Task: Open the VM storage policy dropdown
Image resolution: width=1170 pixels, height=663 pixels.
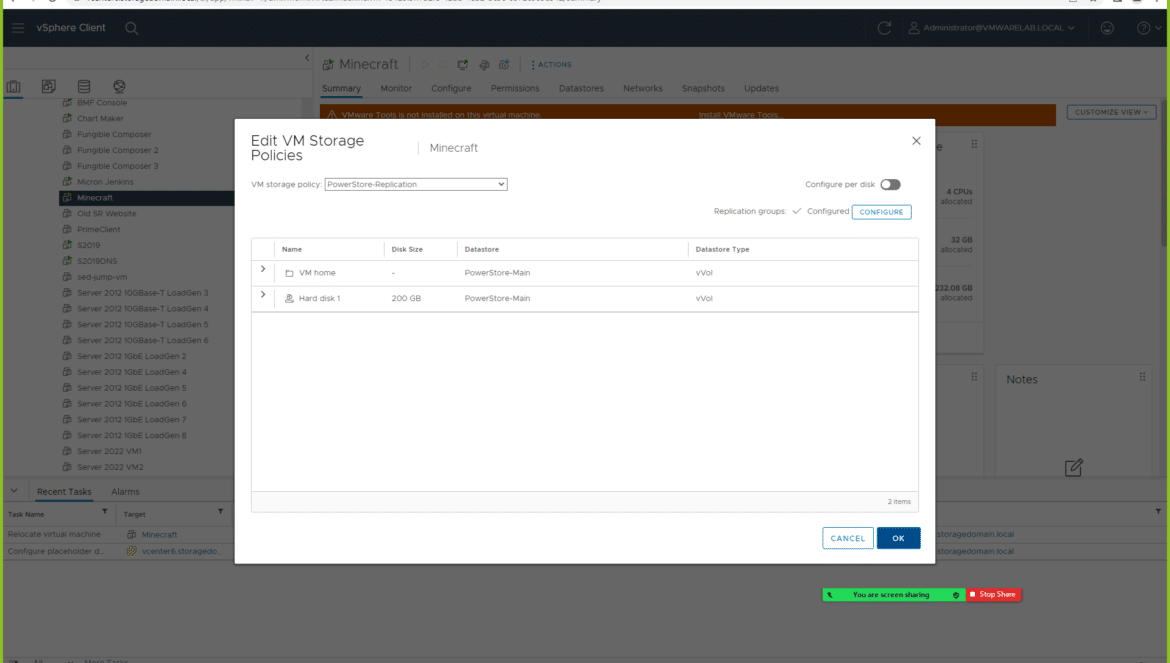Action: pyautogui.click(x=416, y=184)
